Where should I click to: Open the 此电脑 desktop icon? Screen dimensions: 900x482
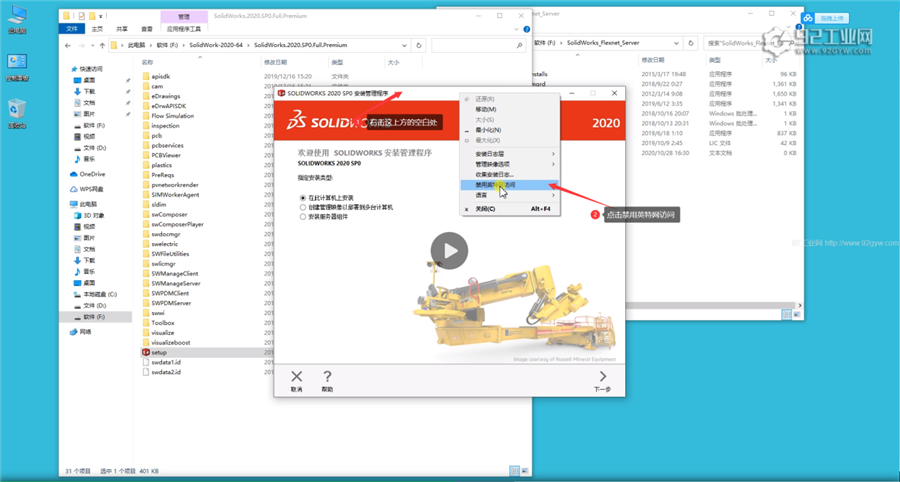click(17, 19)
